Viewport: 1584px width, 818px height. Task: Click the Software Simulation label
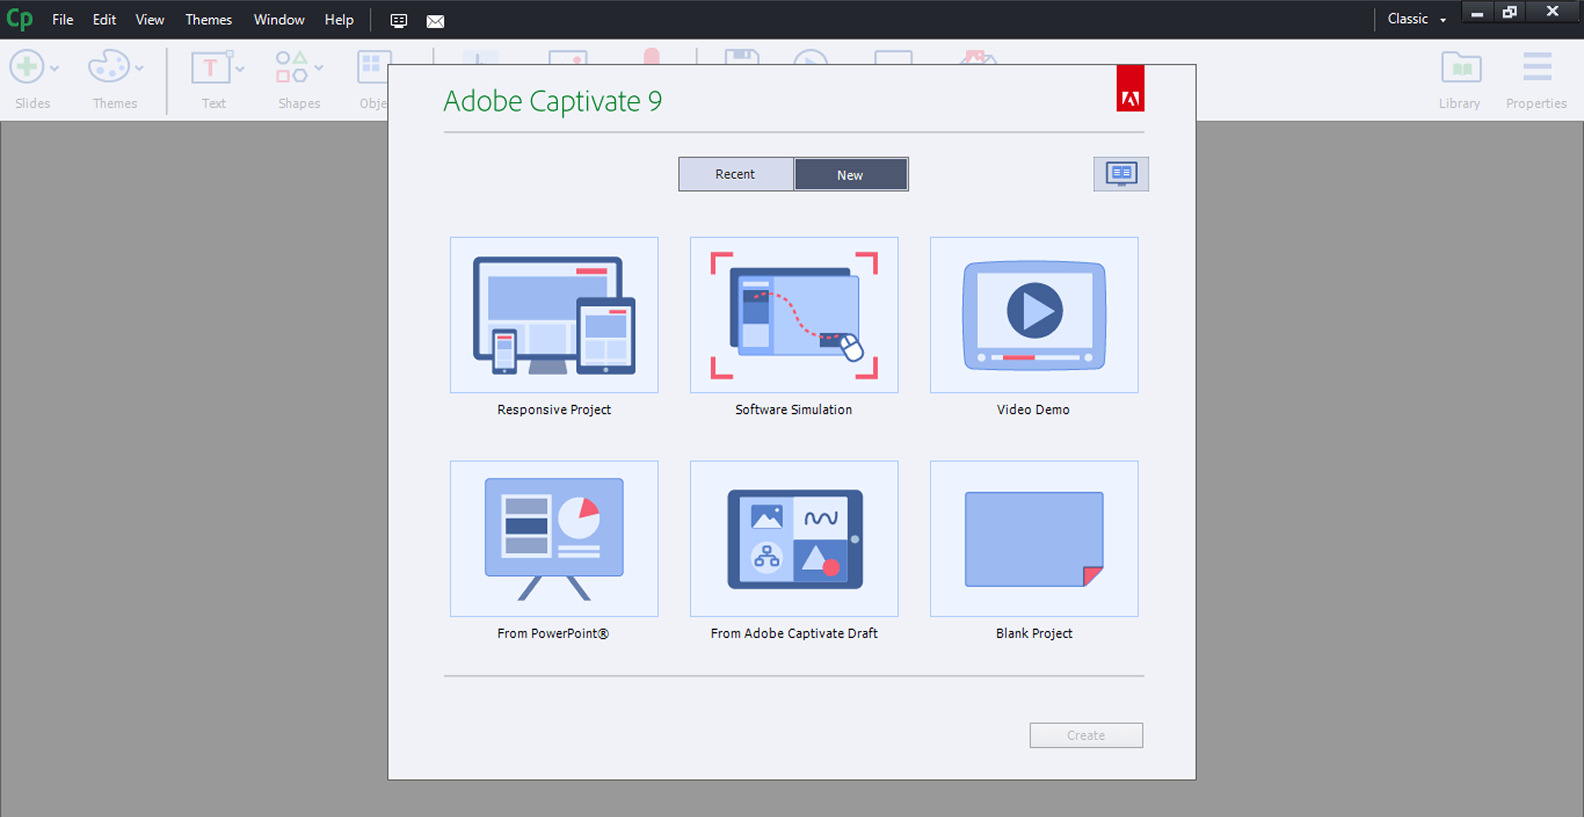pos(794,410)
